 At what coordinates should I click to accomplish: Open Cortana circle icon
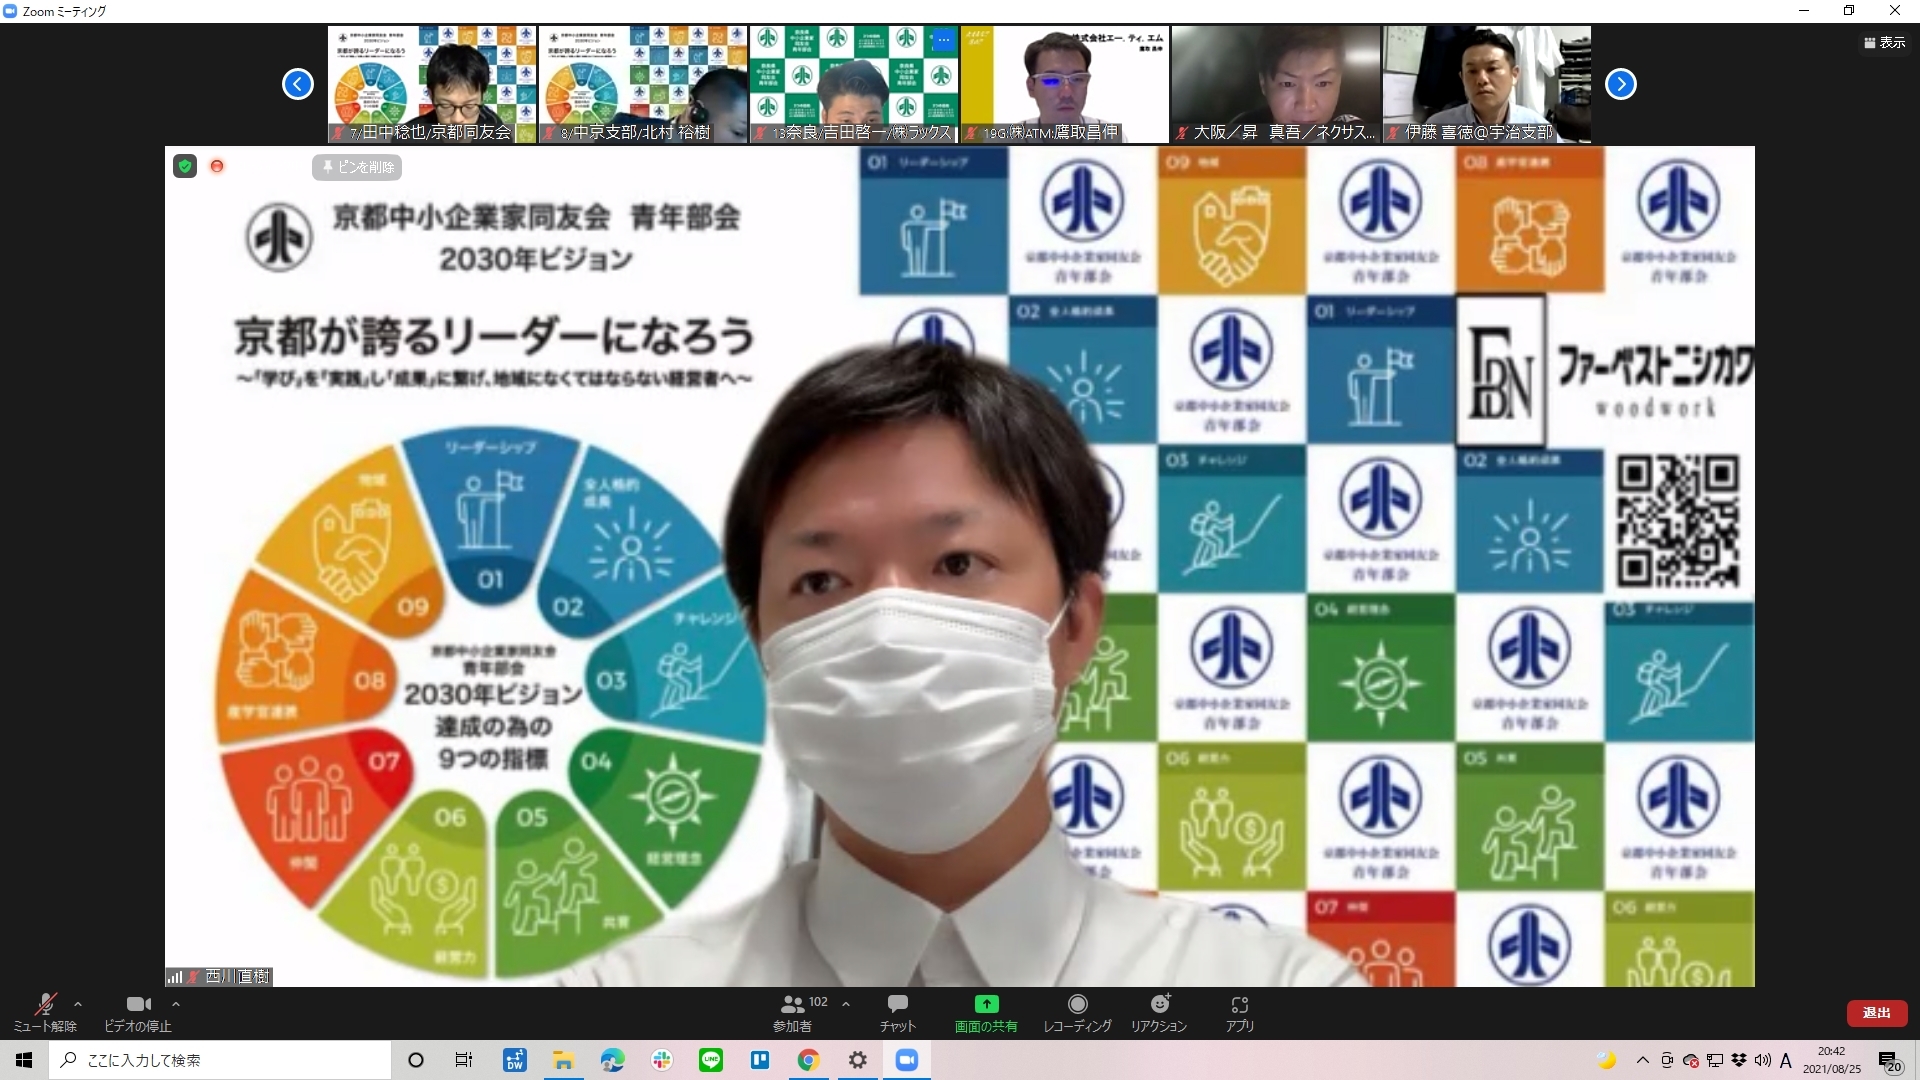(x=416, y=1060)
